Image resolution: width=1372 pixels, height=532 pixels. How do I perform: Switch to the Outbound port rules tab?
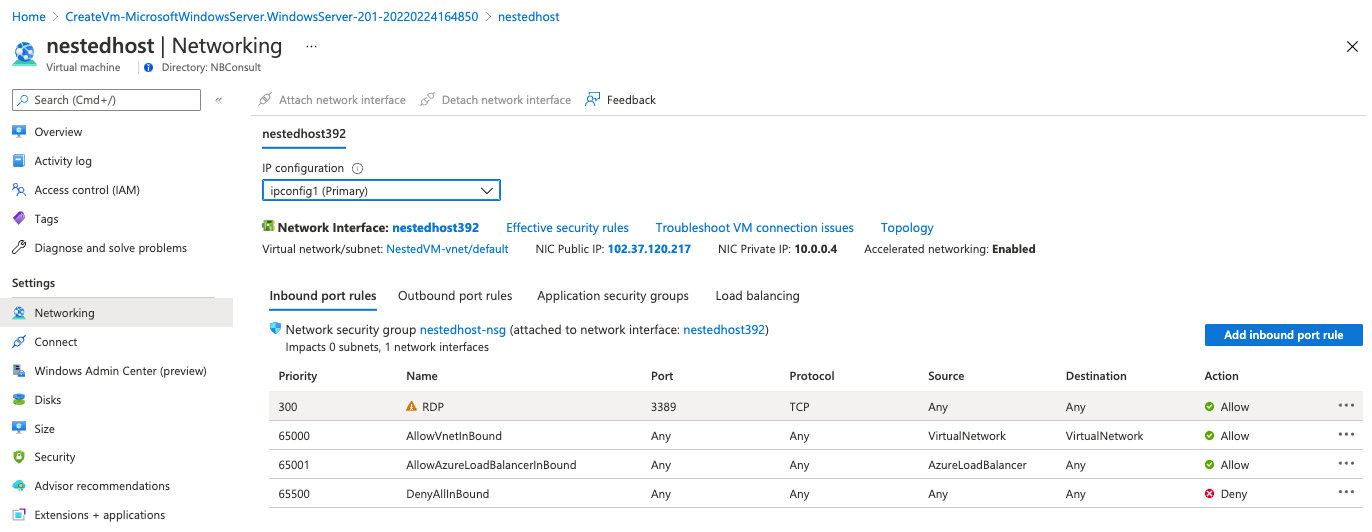coord(455,296)
